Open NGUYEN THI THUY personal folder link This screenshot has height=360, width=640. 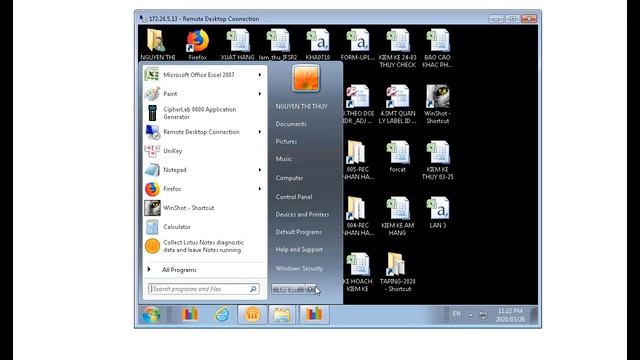click(302, 106)
